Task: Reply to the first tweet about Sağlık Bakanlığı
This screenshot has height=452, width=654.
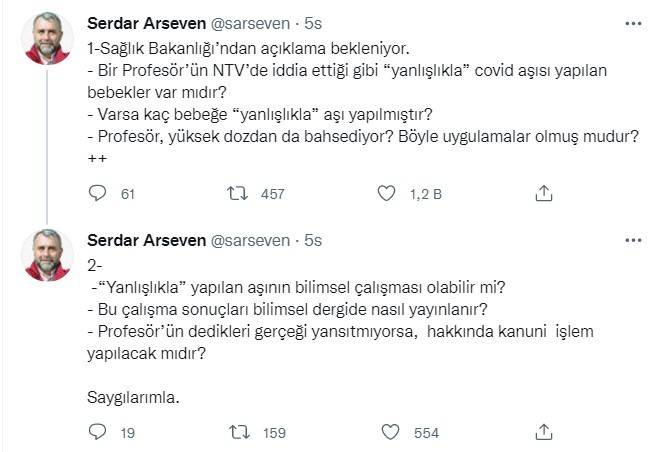Action: click(x=97, y=194)
